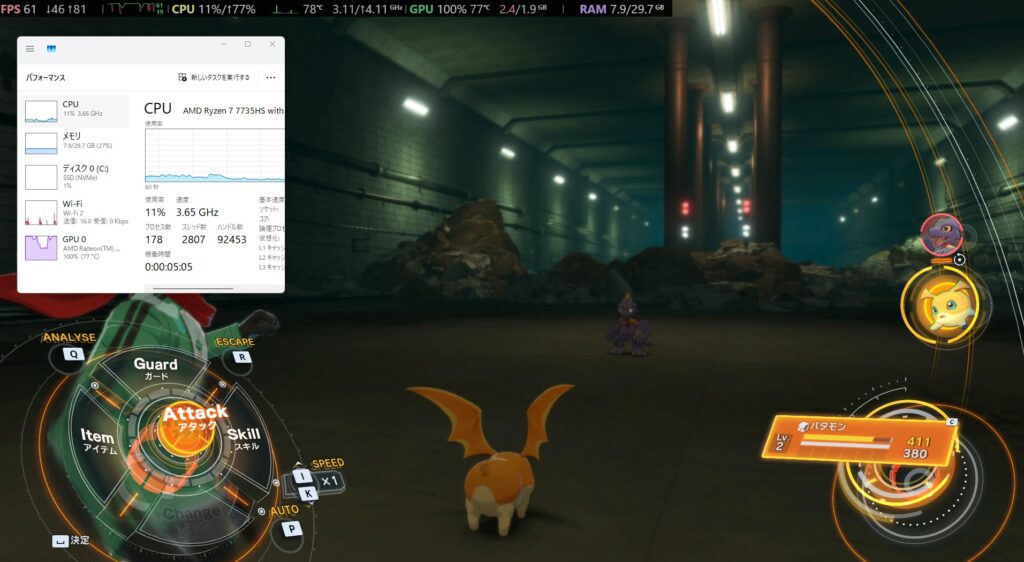Choose Change in the battle command wheel
1024x562 pixels.
pyautogui.click(x=191, y=517)
